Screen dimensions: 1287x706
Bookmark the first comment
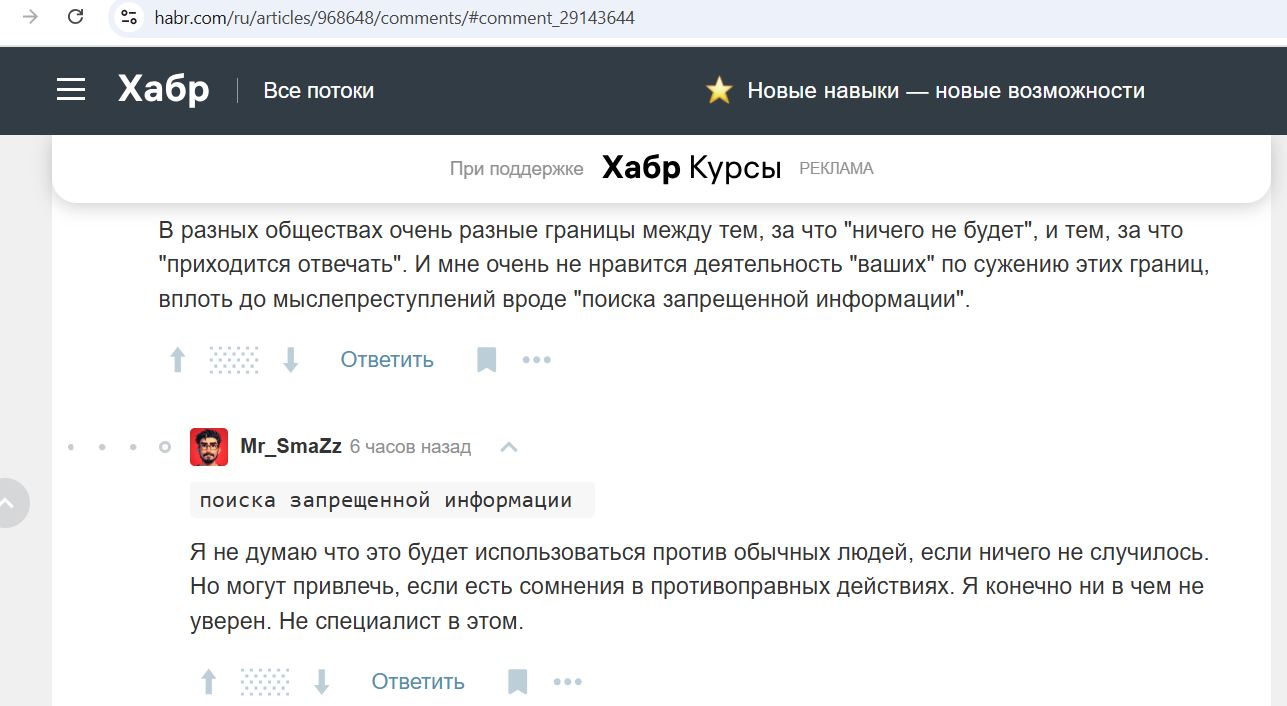coord(487,360)
